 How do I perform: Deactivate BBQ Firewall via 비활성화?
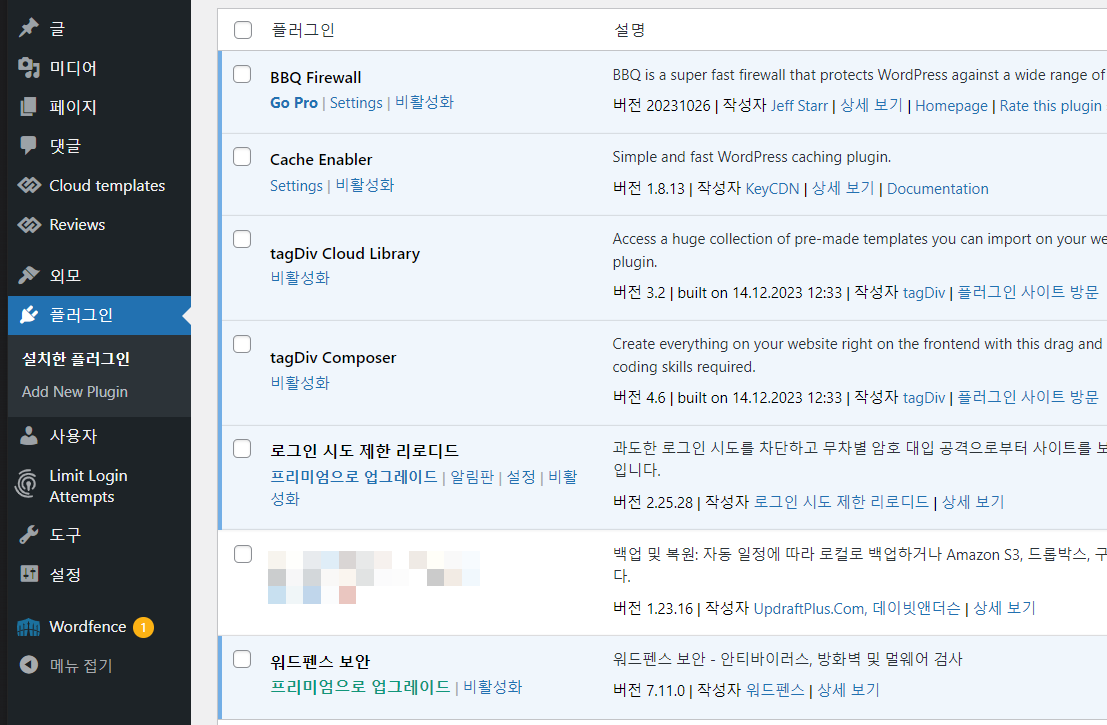click(x=424, y=102)
